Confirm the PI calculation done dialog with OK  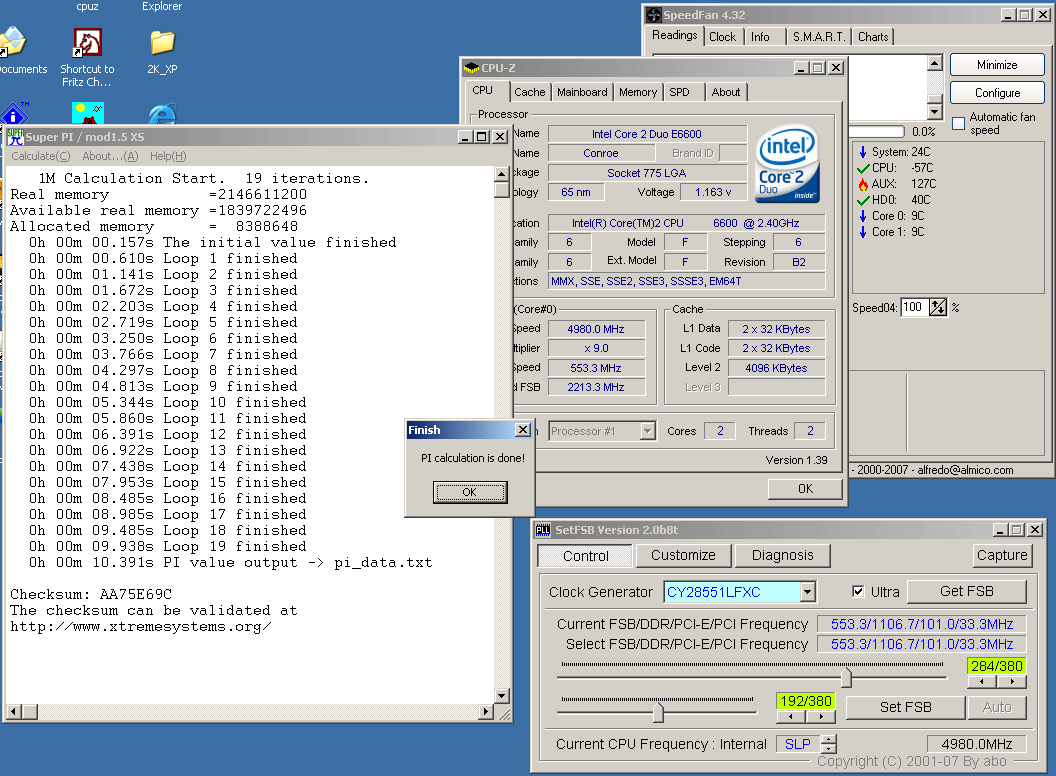click(469, 492)
